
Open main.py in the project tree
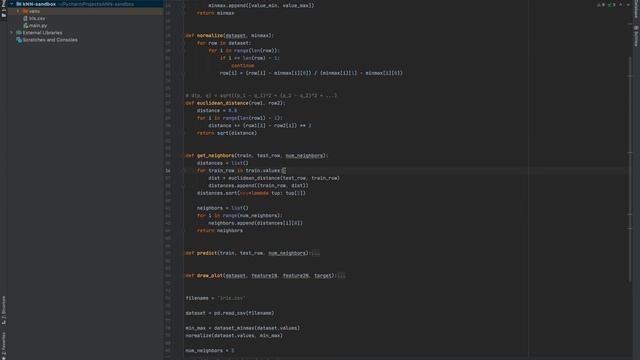coord(38,26)
